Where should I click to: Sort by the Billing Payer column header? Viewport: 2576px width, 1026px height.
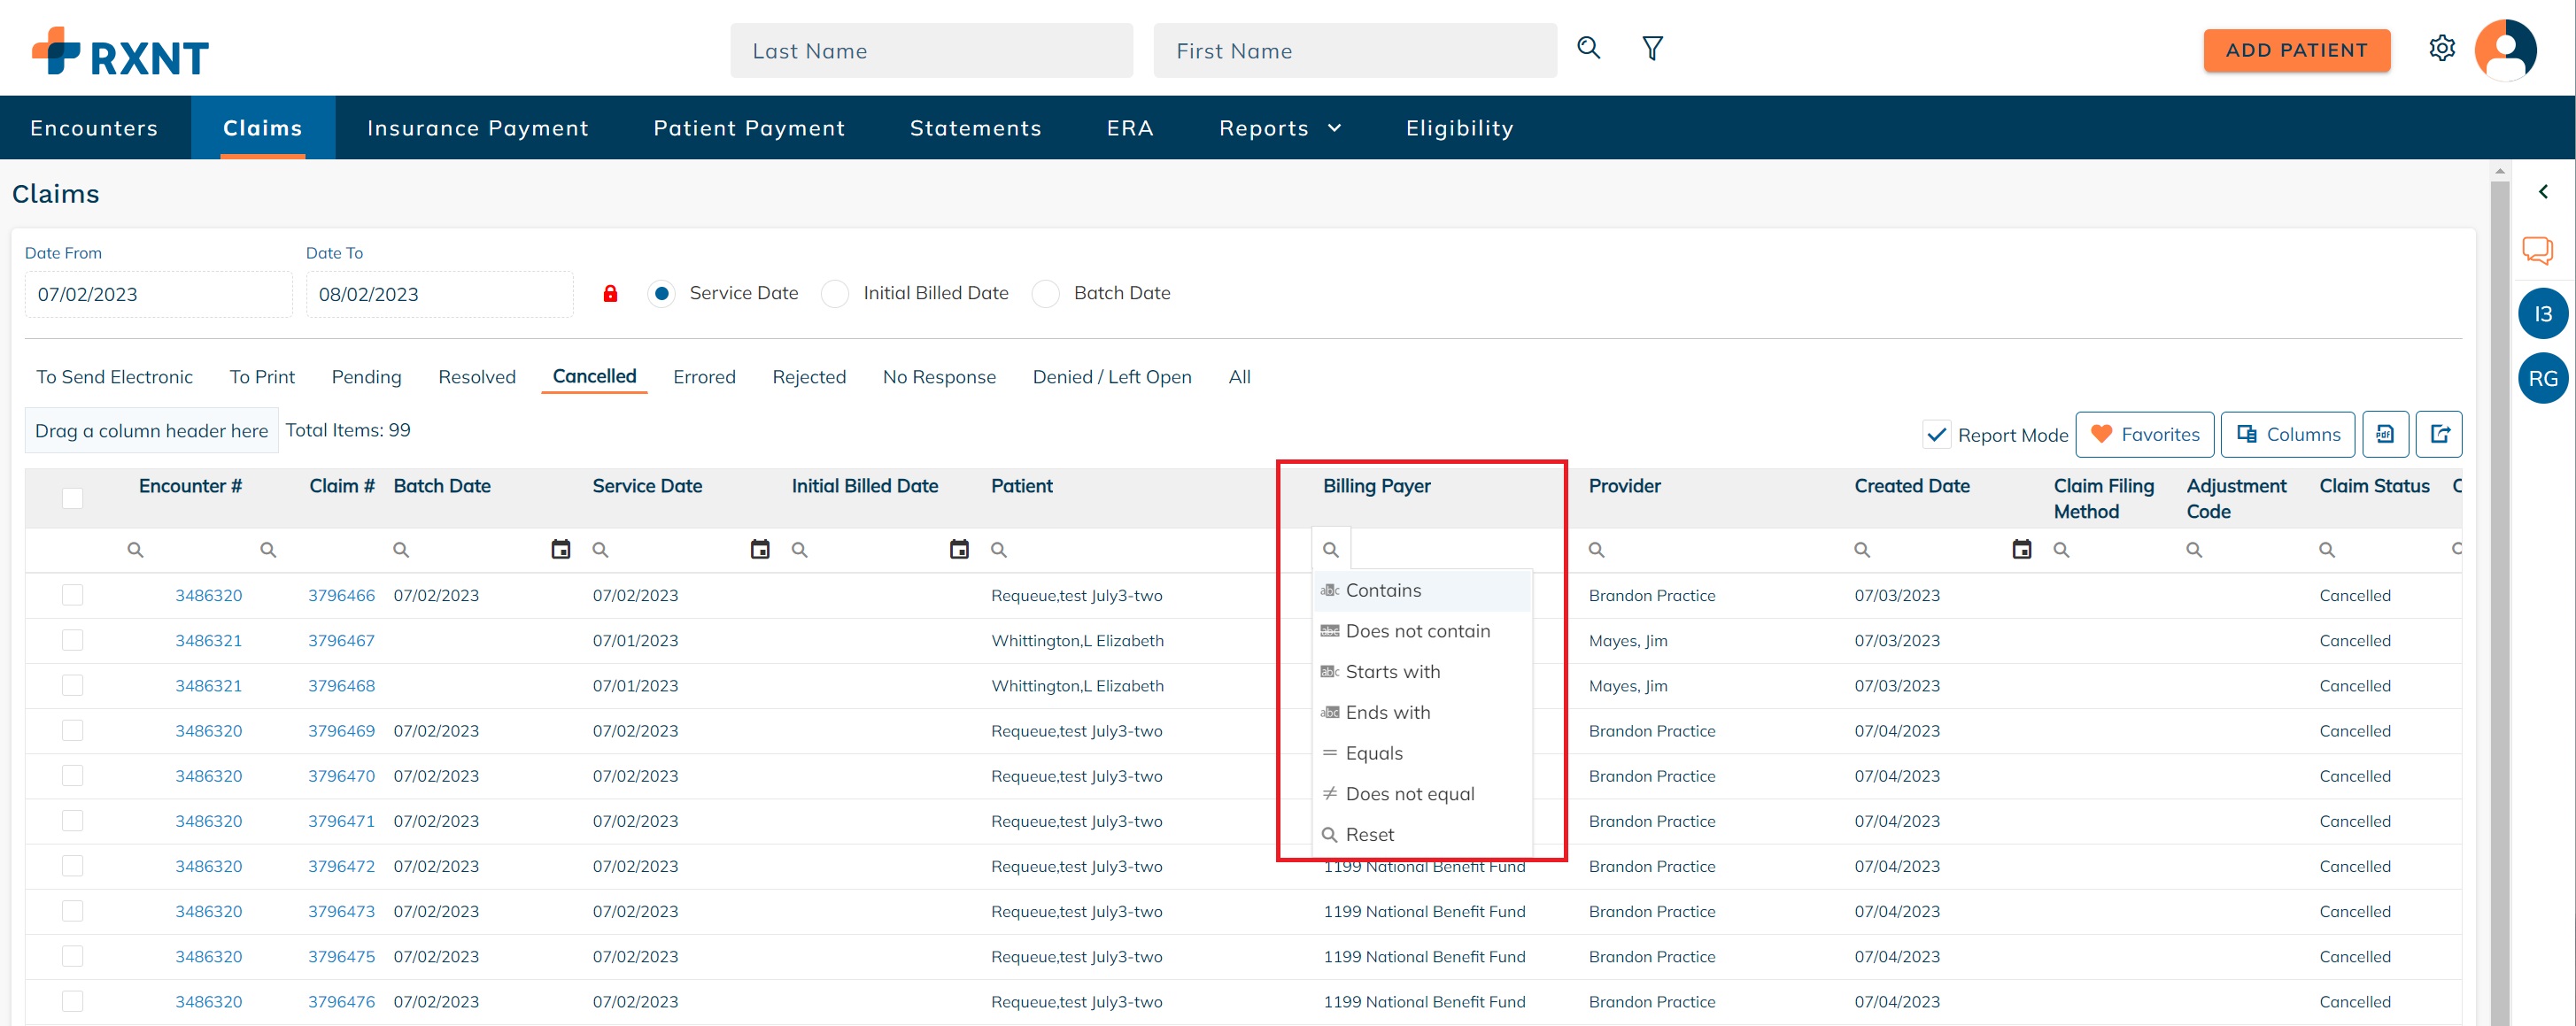(x=1376, y=486)
